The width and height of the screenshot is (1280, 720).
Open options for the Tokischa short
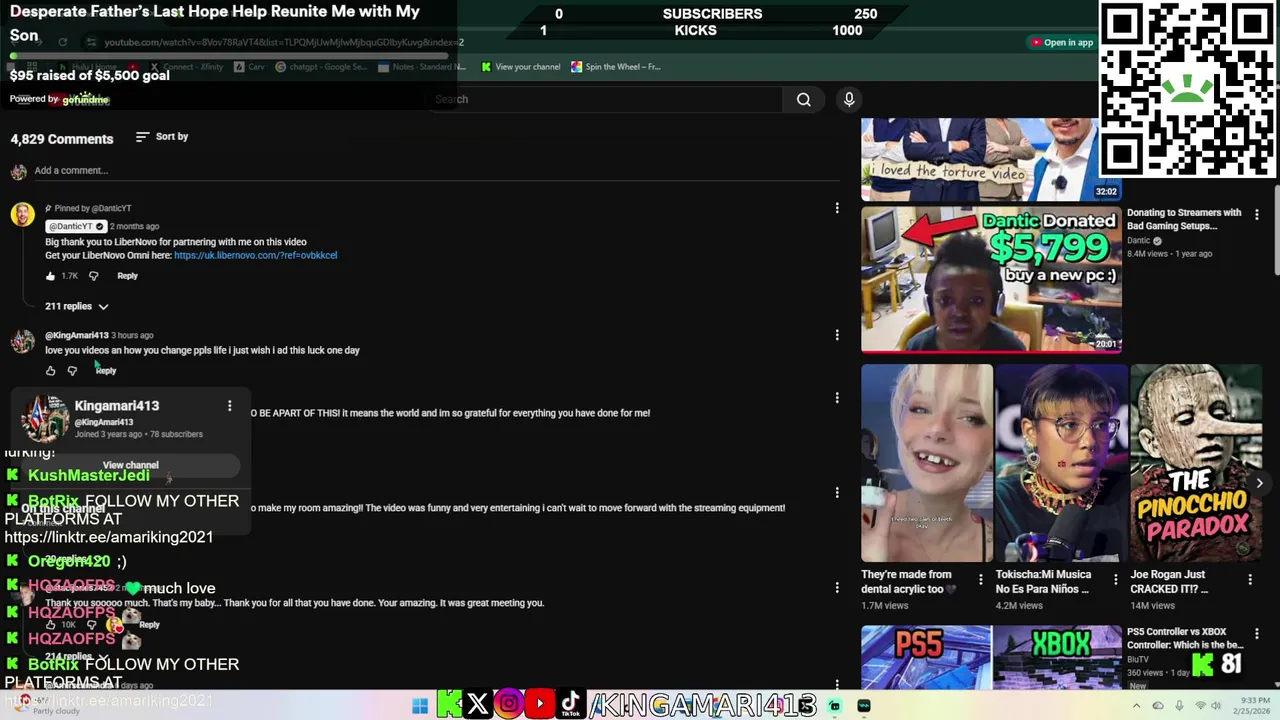[x=1115, y=579]
